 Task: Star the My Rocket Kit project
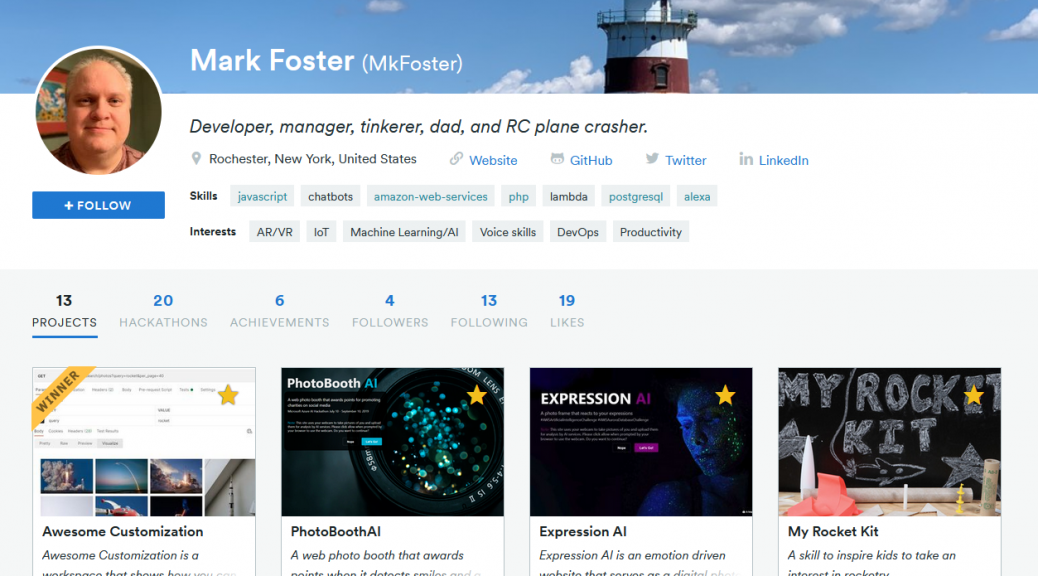pyautogui.click(x=972, y=395)
